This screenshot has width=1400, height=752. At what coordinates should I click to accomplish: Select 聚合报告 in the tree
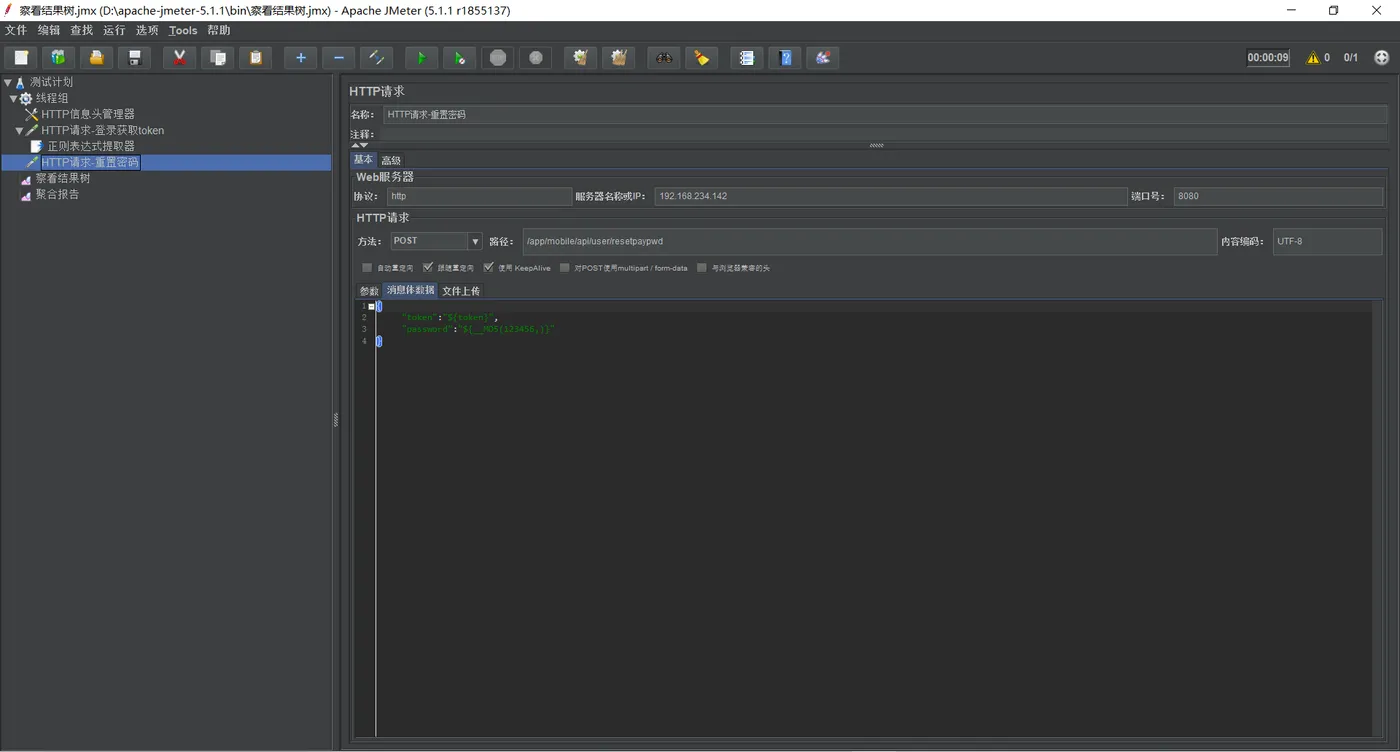click(x=57, y=195)
